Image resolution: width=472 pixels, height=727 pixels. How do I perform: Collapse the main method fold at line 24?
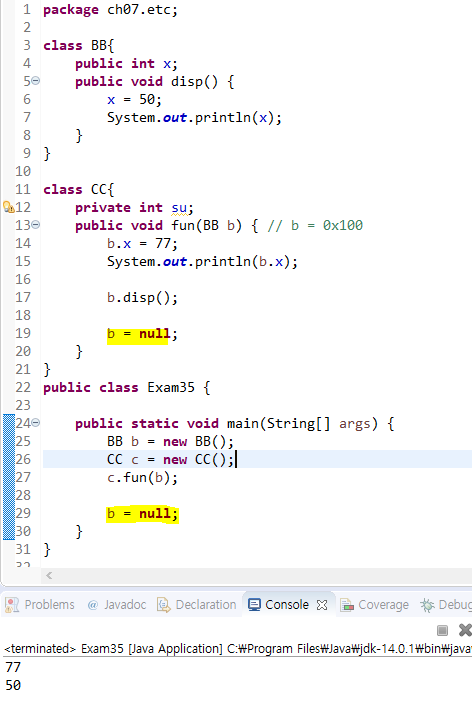(x=36, y=423)
